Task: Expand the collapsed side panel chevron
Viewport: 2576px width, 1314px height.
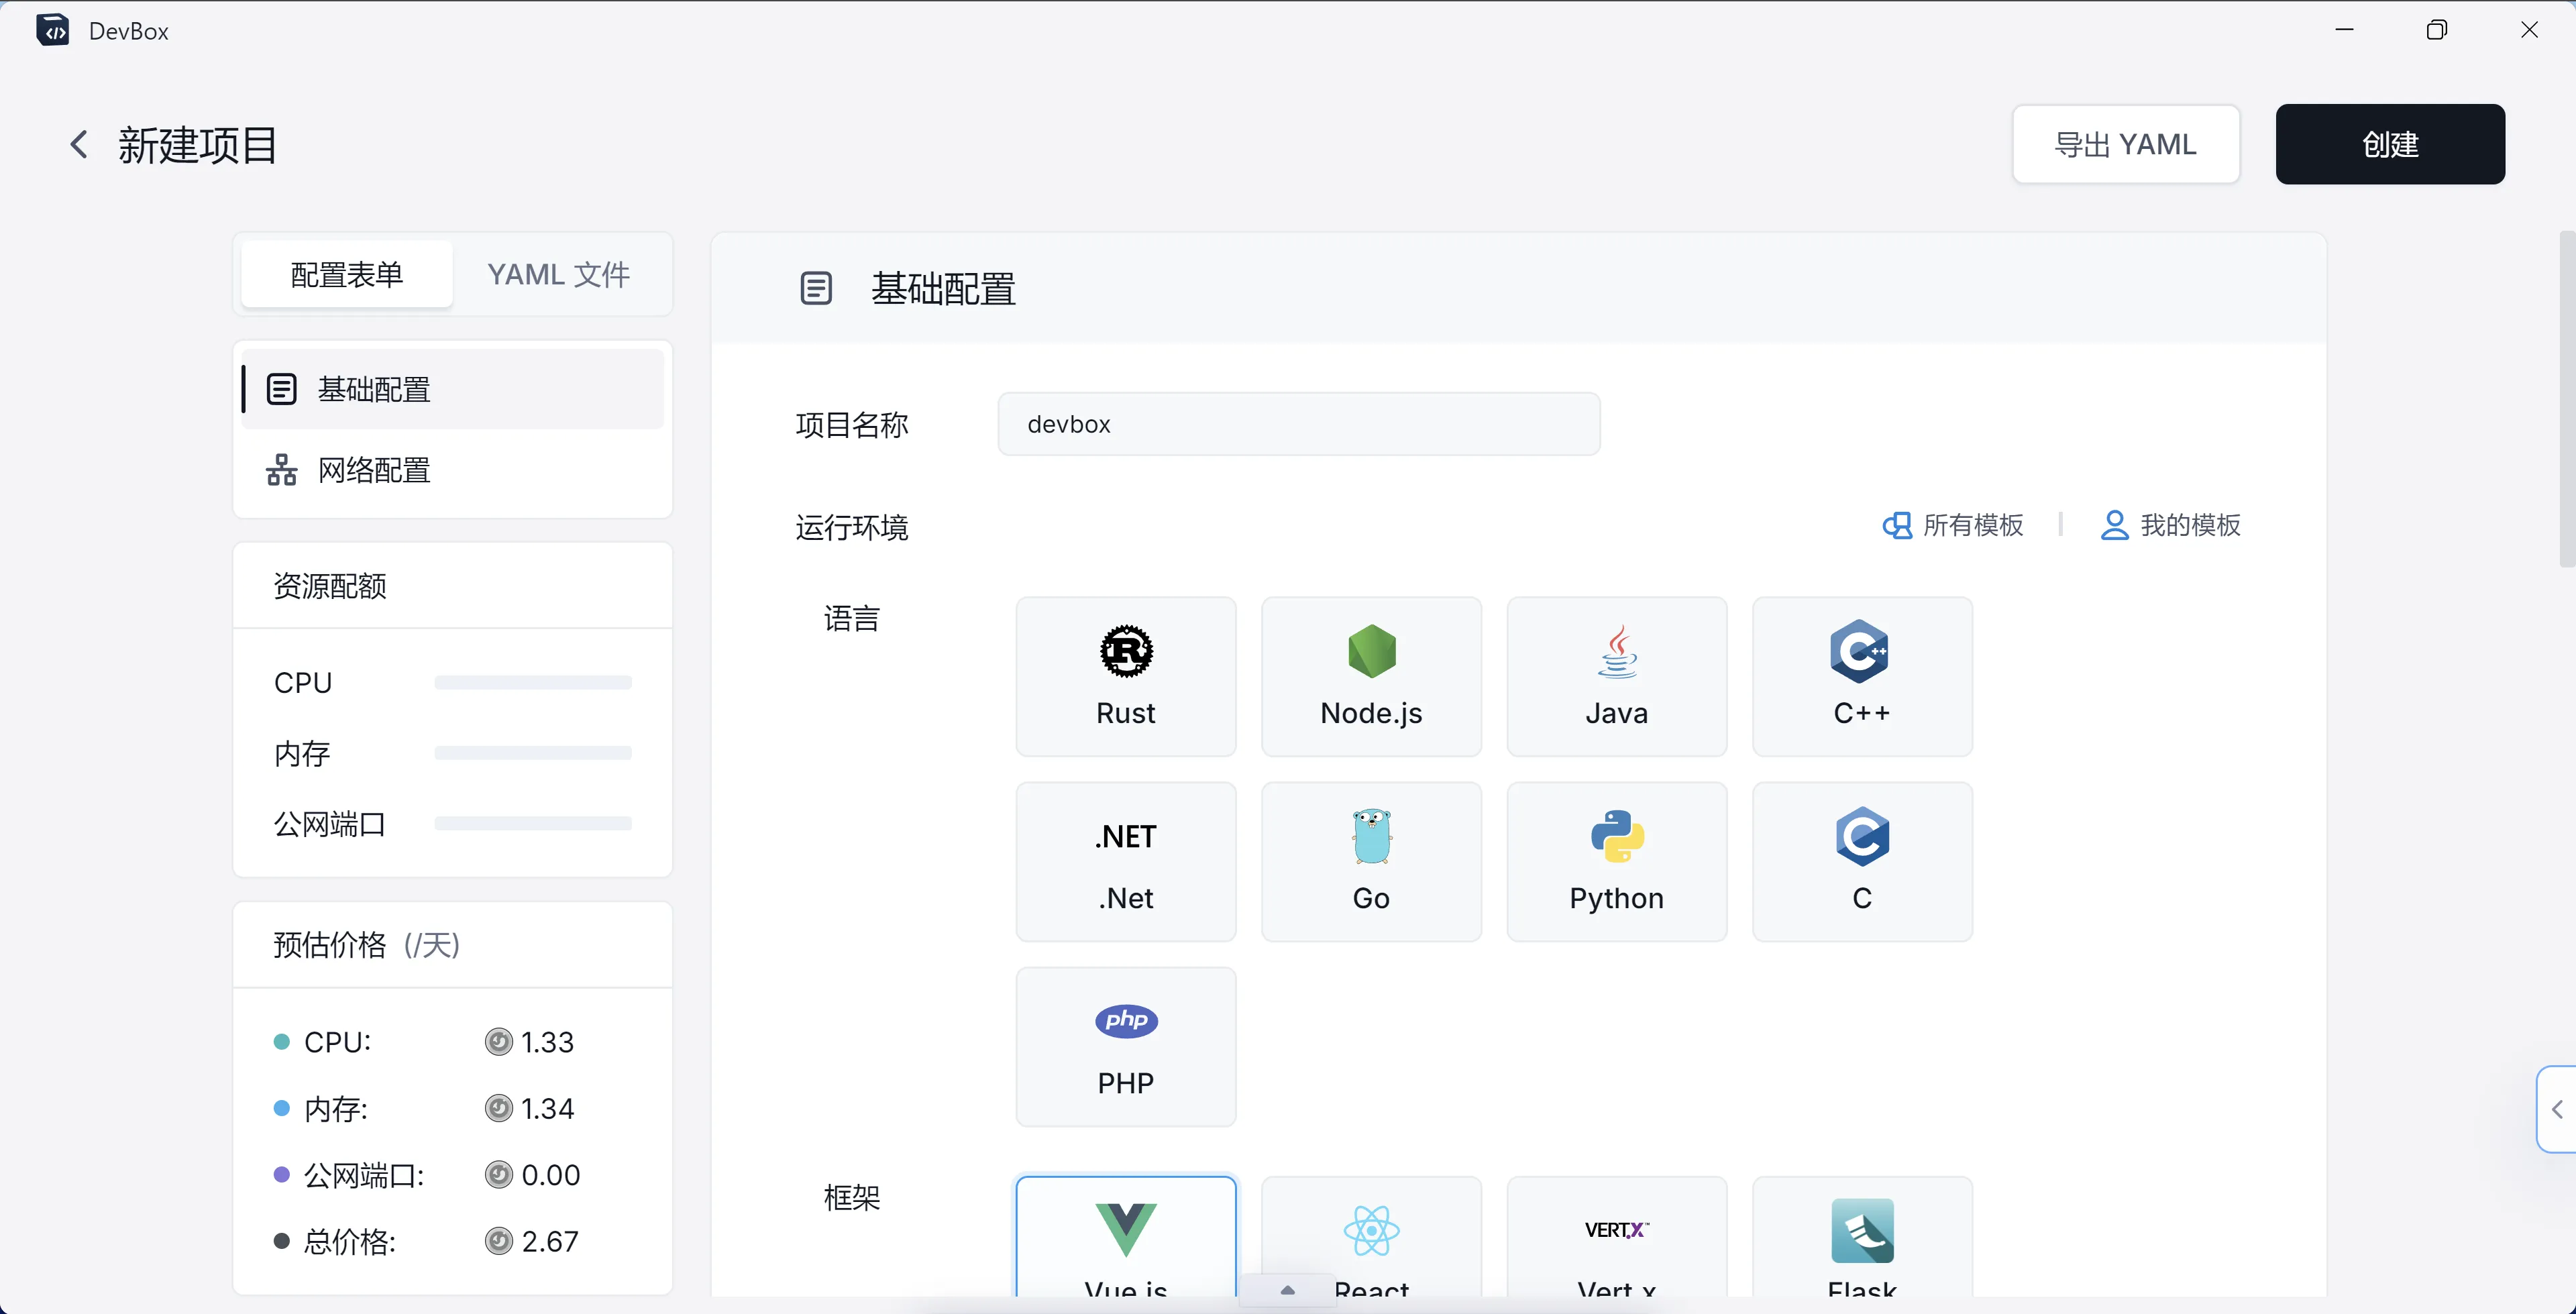Action: [2556, 1109]
